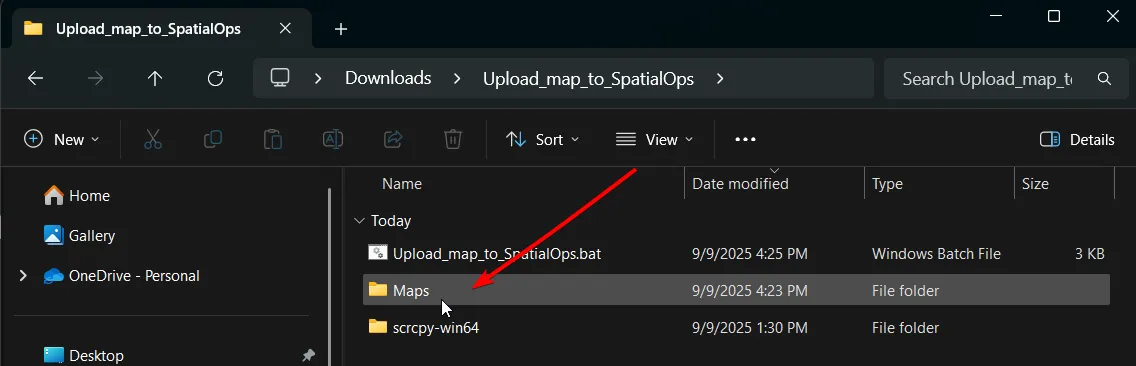Screen dimensions: 1136x366
Task: Open Gallery in the navigation pane
Action: click(x=79, y=236)
